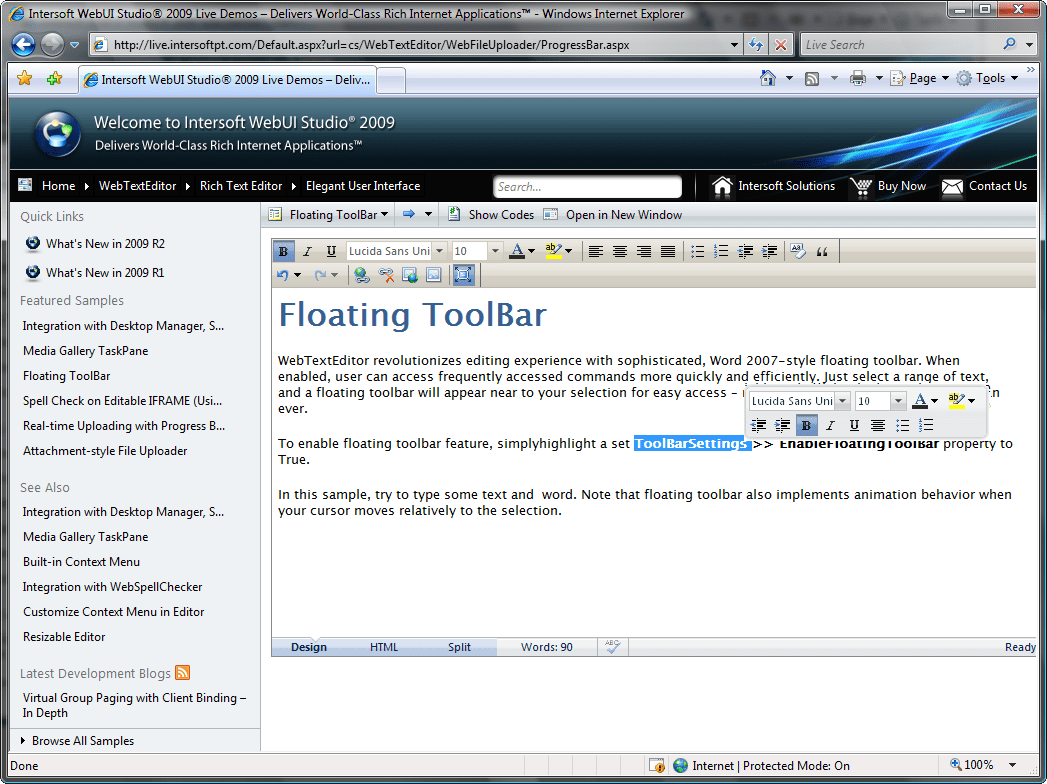Toggle full screen editor mode
Screen dimensions: 1047x784
[x=463, y=275]
